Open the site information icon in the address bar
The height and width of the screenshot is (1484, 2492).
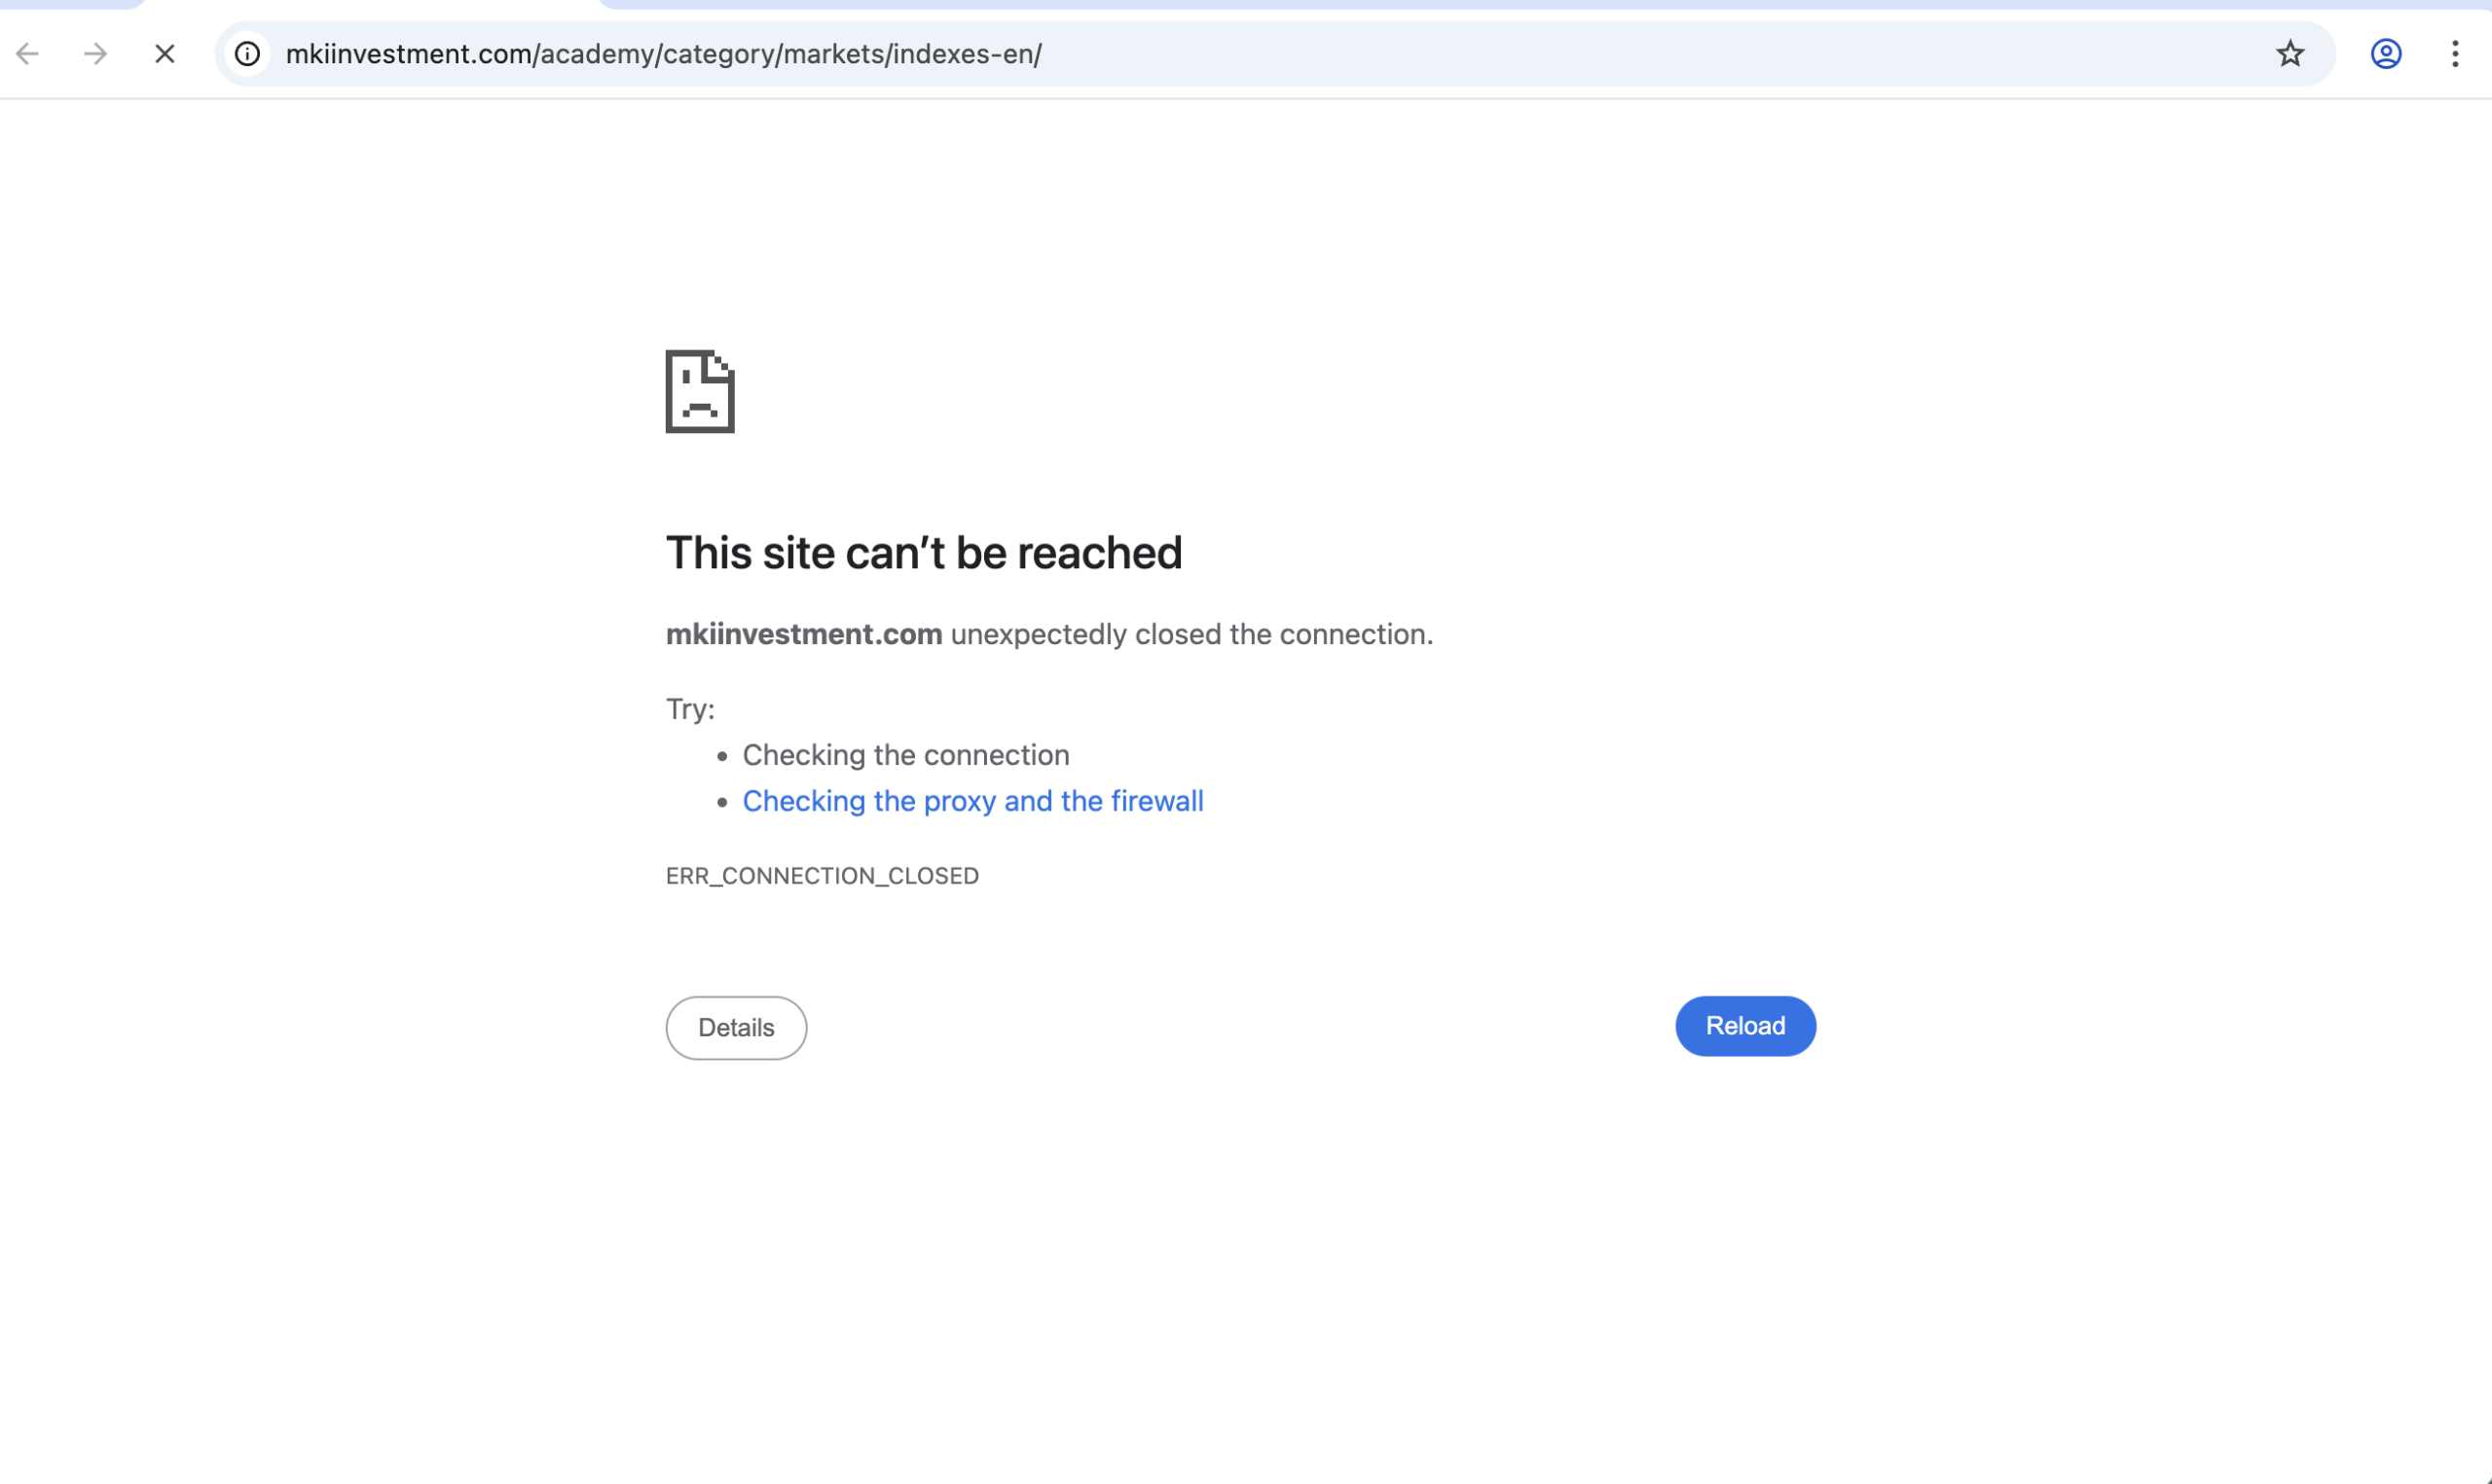[247, 54]
